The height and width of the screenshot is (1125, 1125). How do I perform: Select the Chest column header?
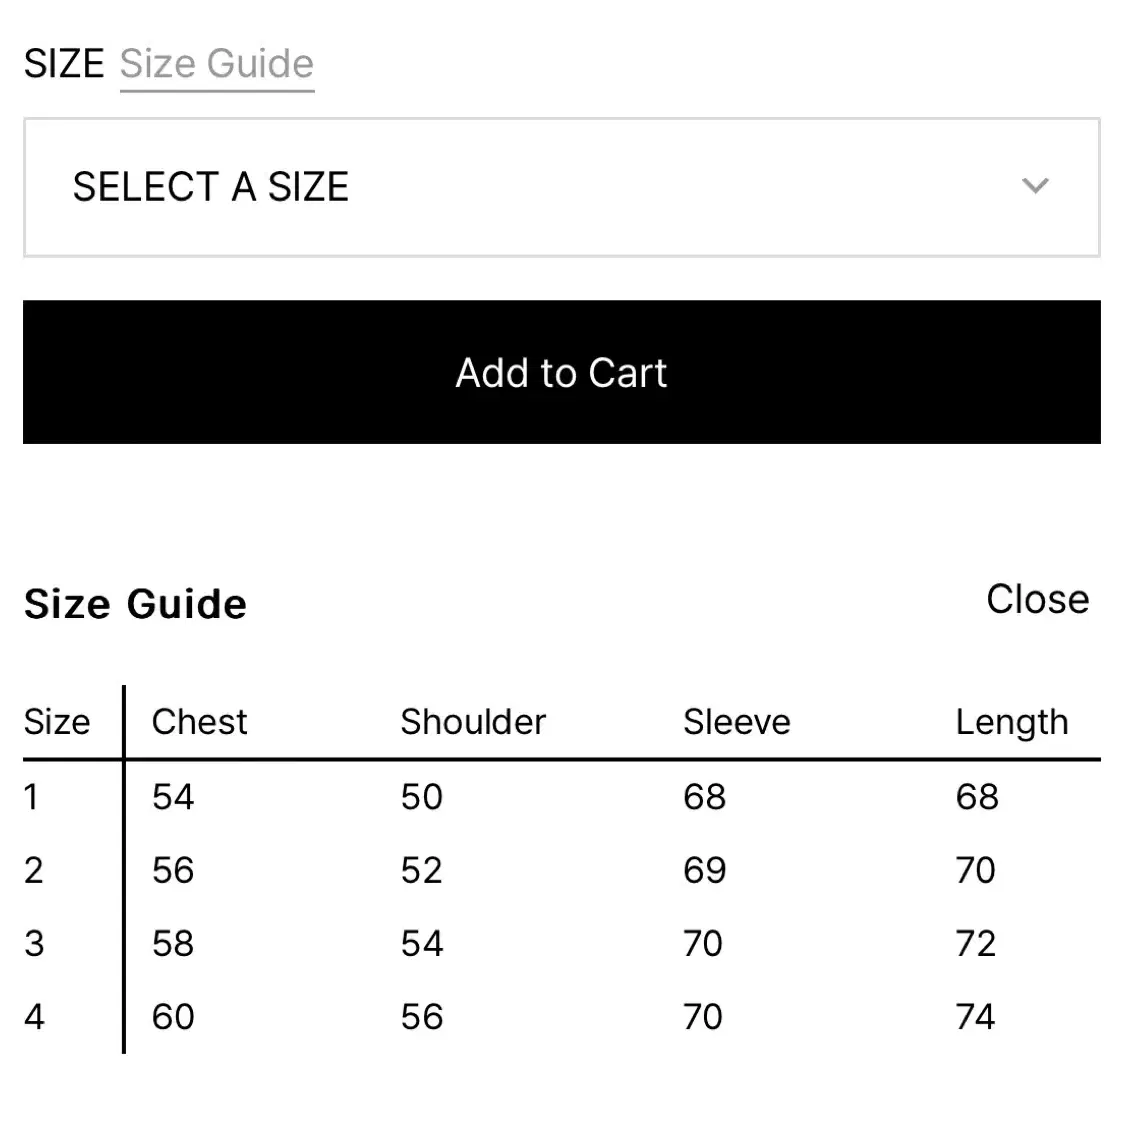coord(199,722)
